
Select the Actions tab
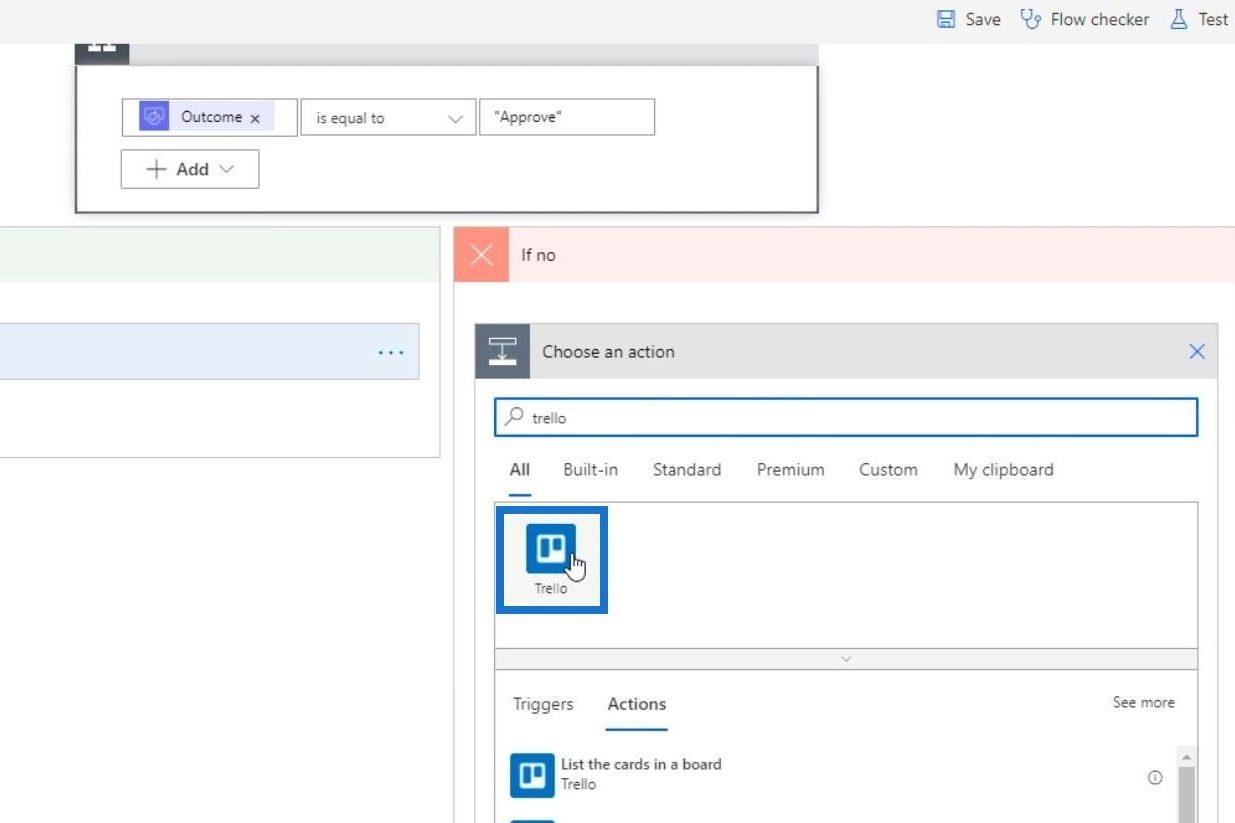coord(637,704)
